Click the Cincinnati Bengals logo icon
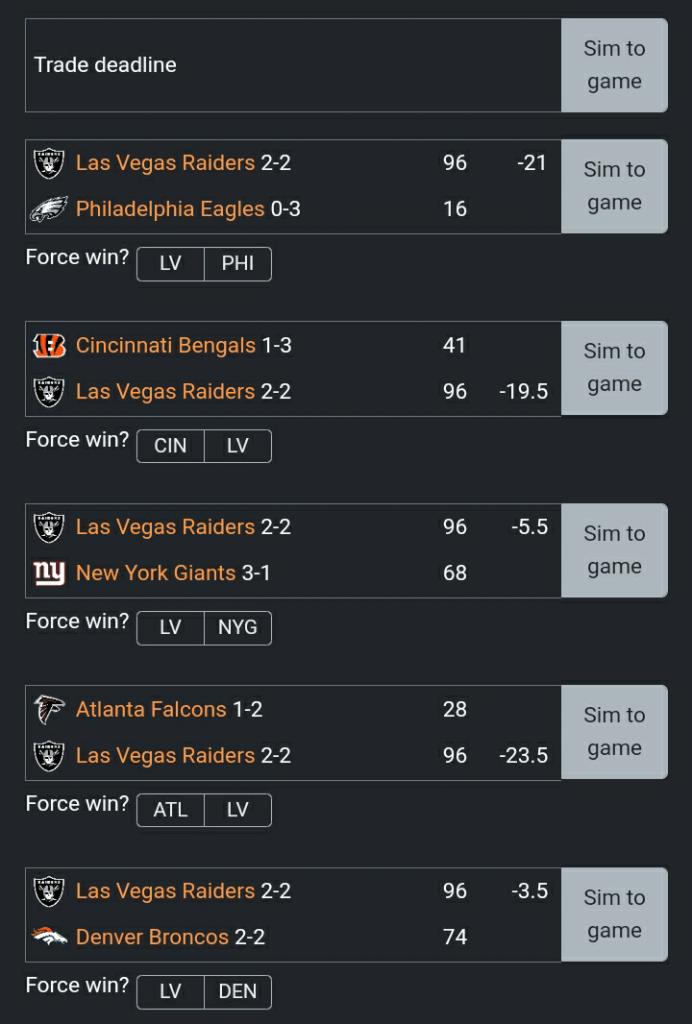Screen dimensions: 692x1024 tap(49, 345)
